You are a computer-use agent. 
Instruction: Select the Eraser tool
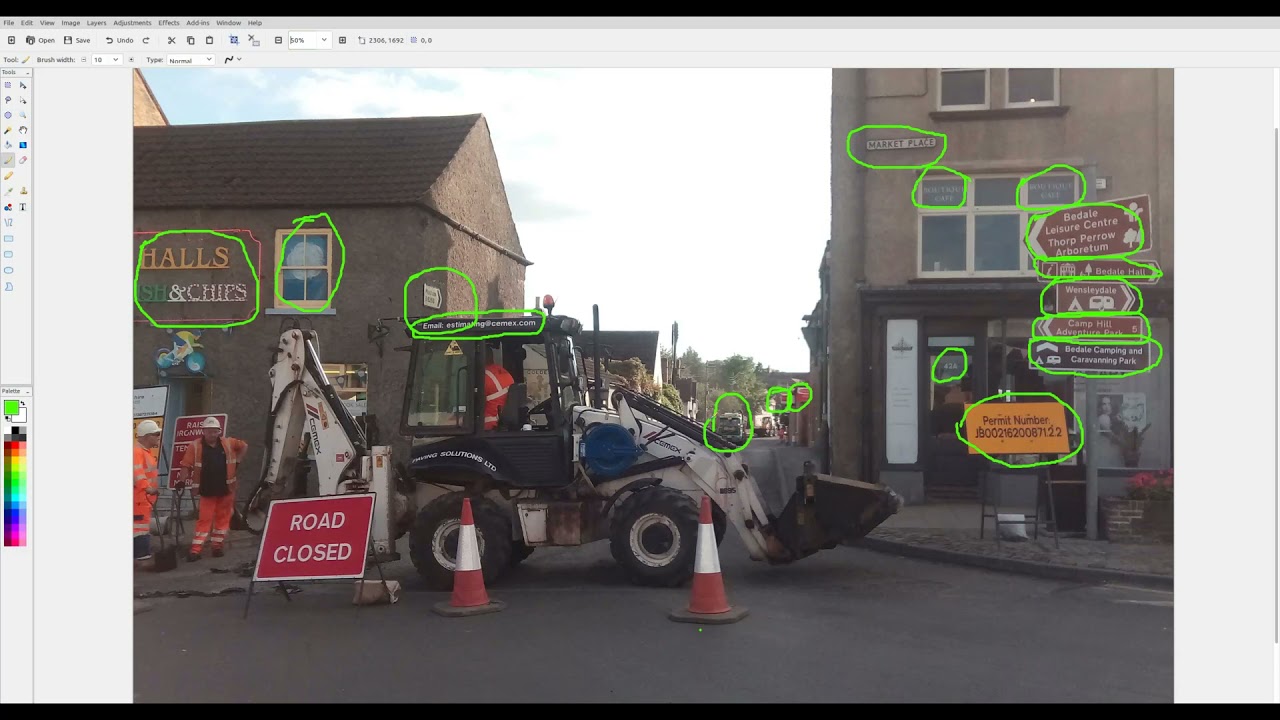coord(23,160)
